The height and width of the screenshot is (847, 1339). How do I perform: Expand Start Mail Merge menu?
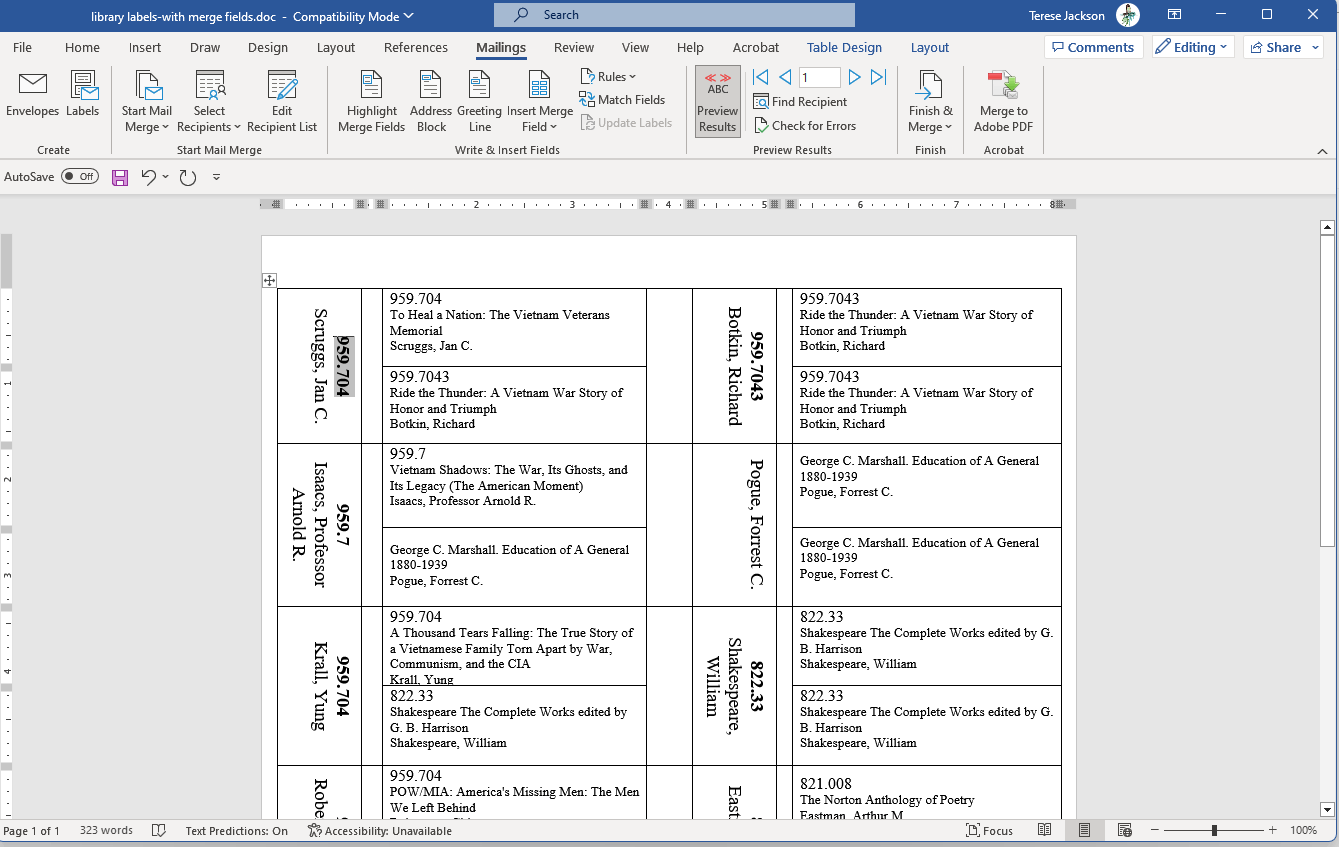click(x=147, y=102)
